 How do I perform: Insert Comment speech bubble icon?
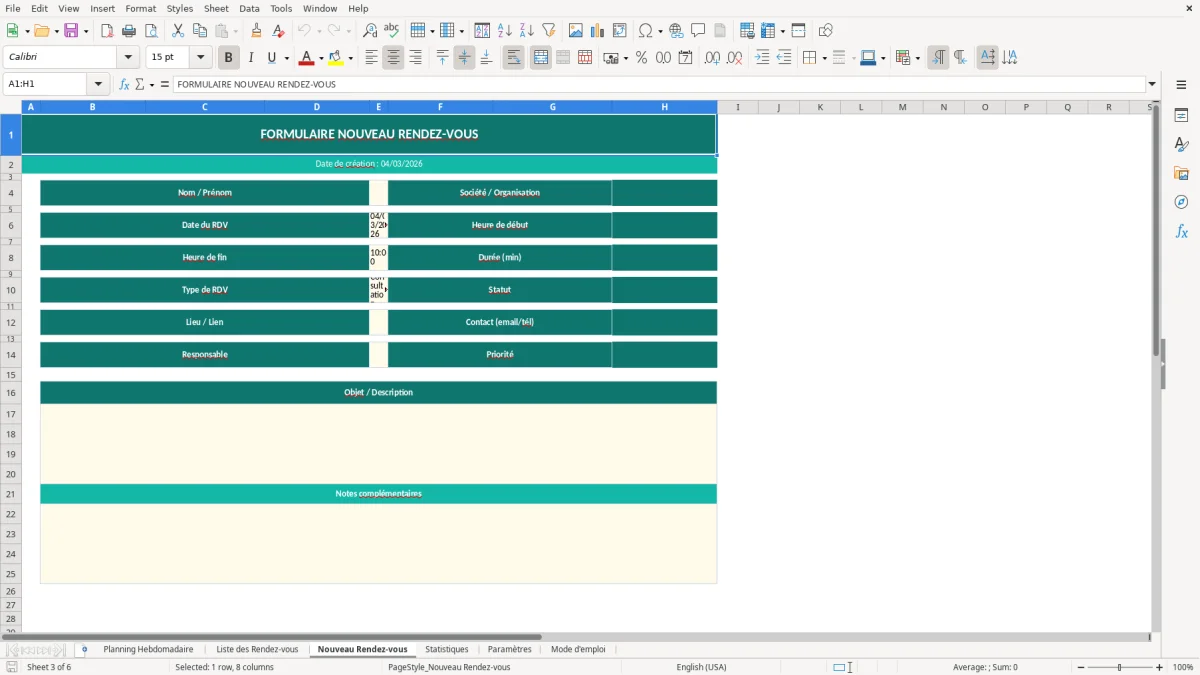(x=698, y=31)
